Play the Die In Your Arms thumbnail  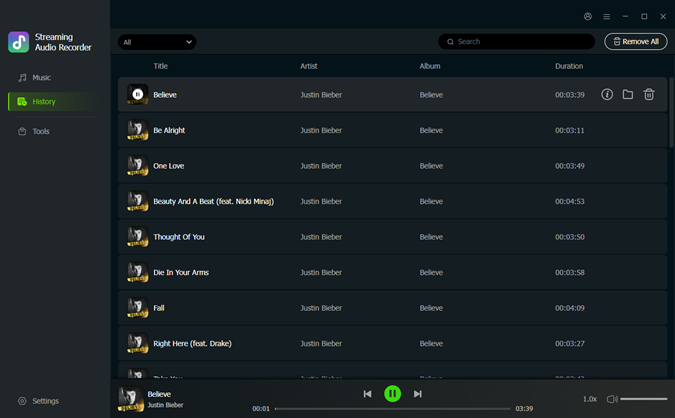[x=138, y=272]
